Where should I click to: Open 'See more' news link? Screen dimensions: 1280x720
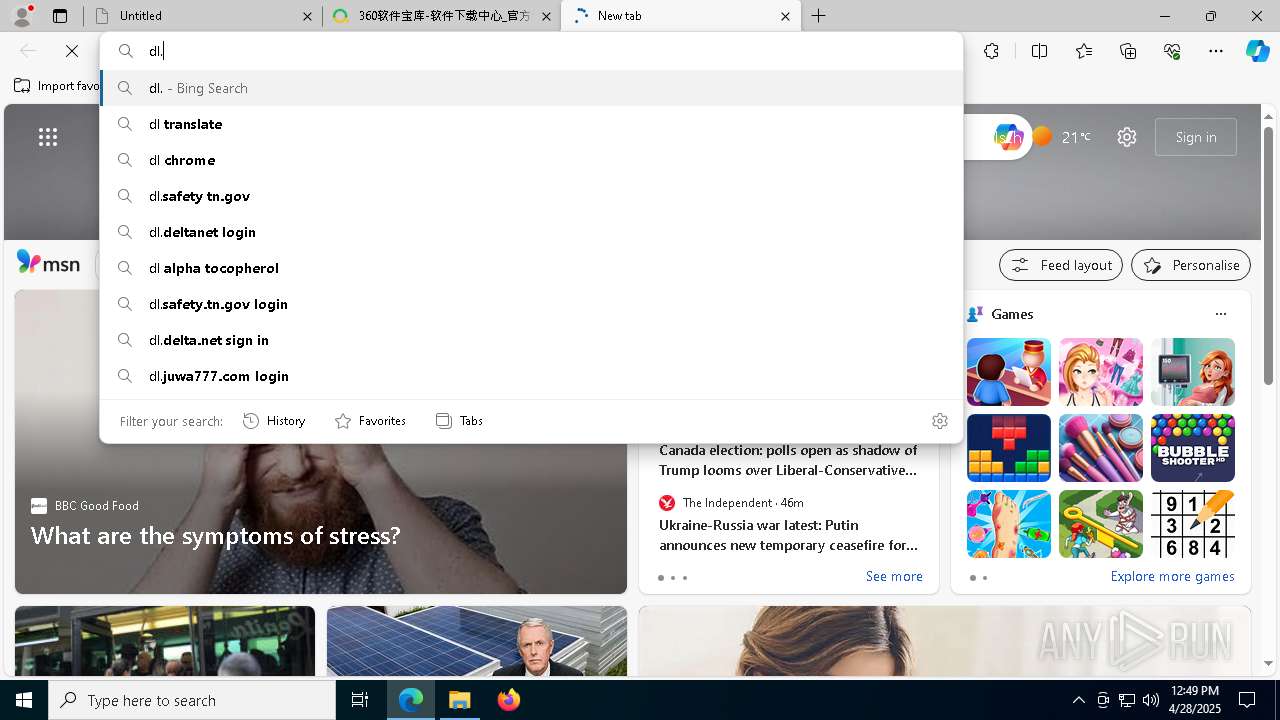894,576
